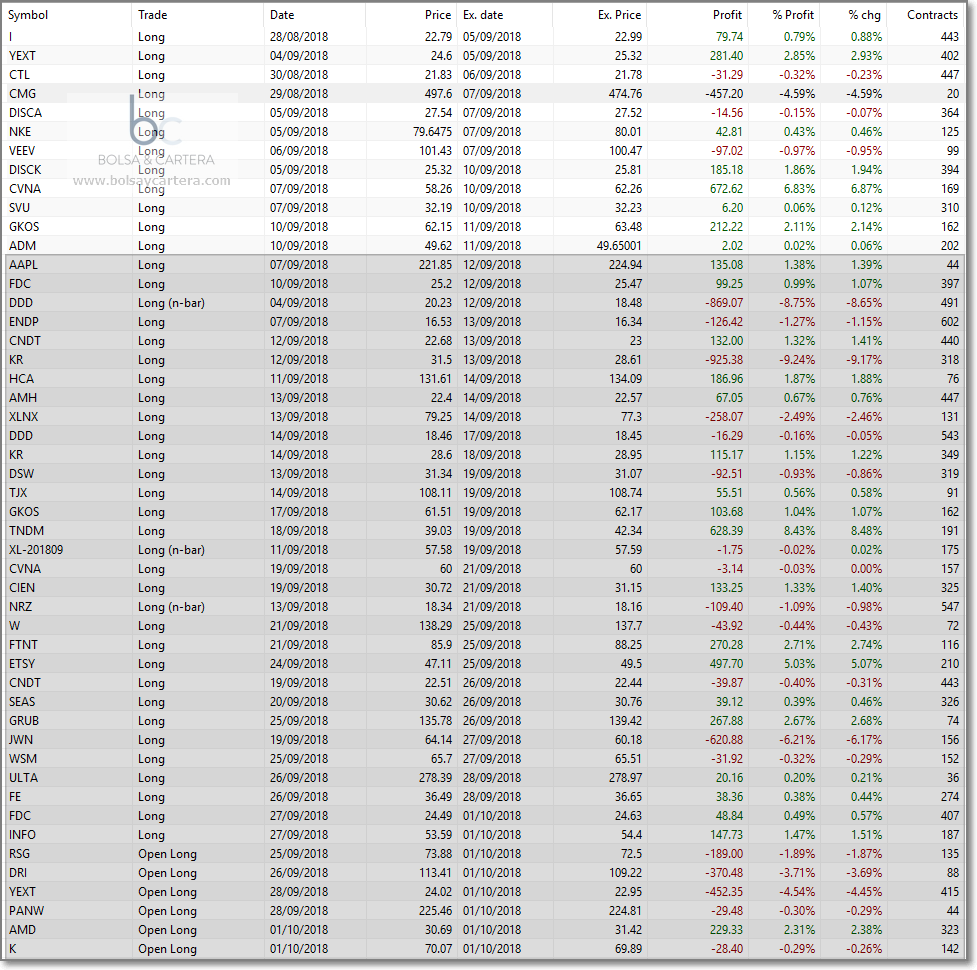
Task: Sort by Ex. date column header
Action: pos(483,15)
